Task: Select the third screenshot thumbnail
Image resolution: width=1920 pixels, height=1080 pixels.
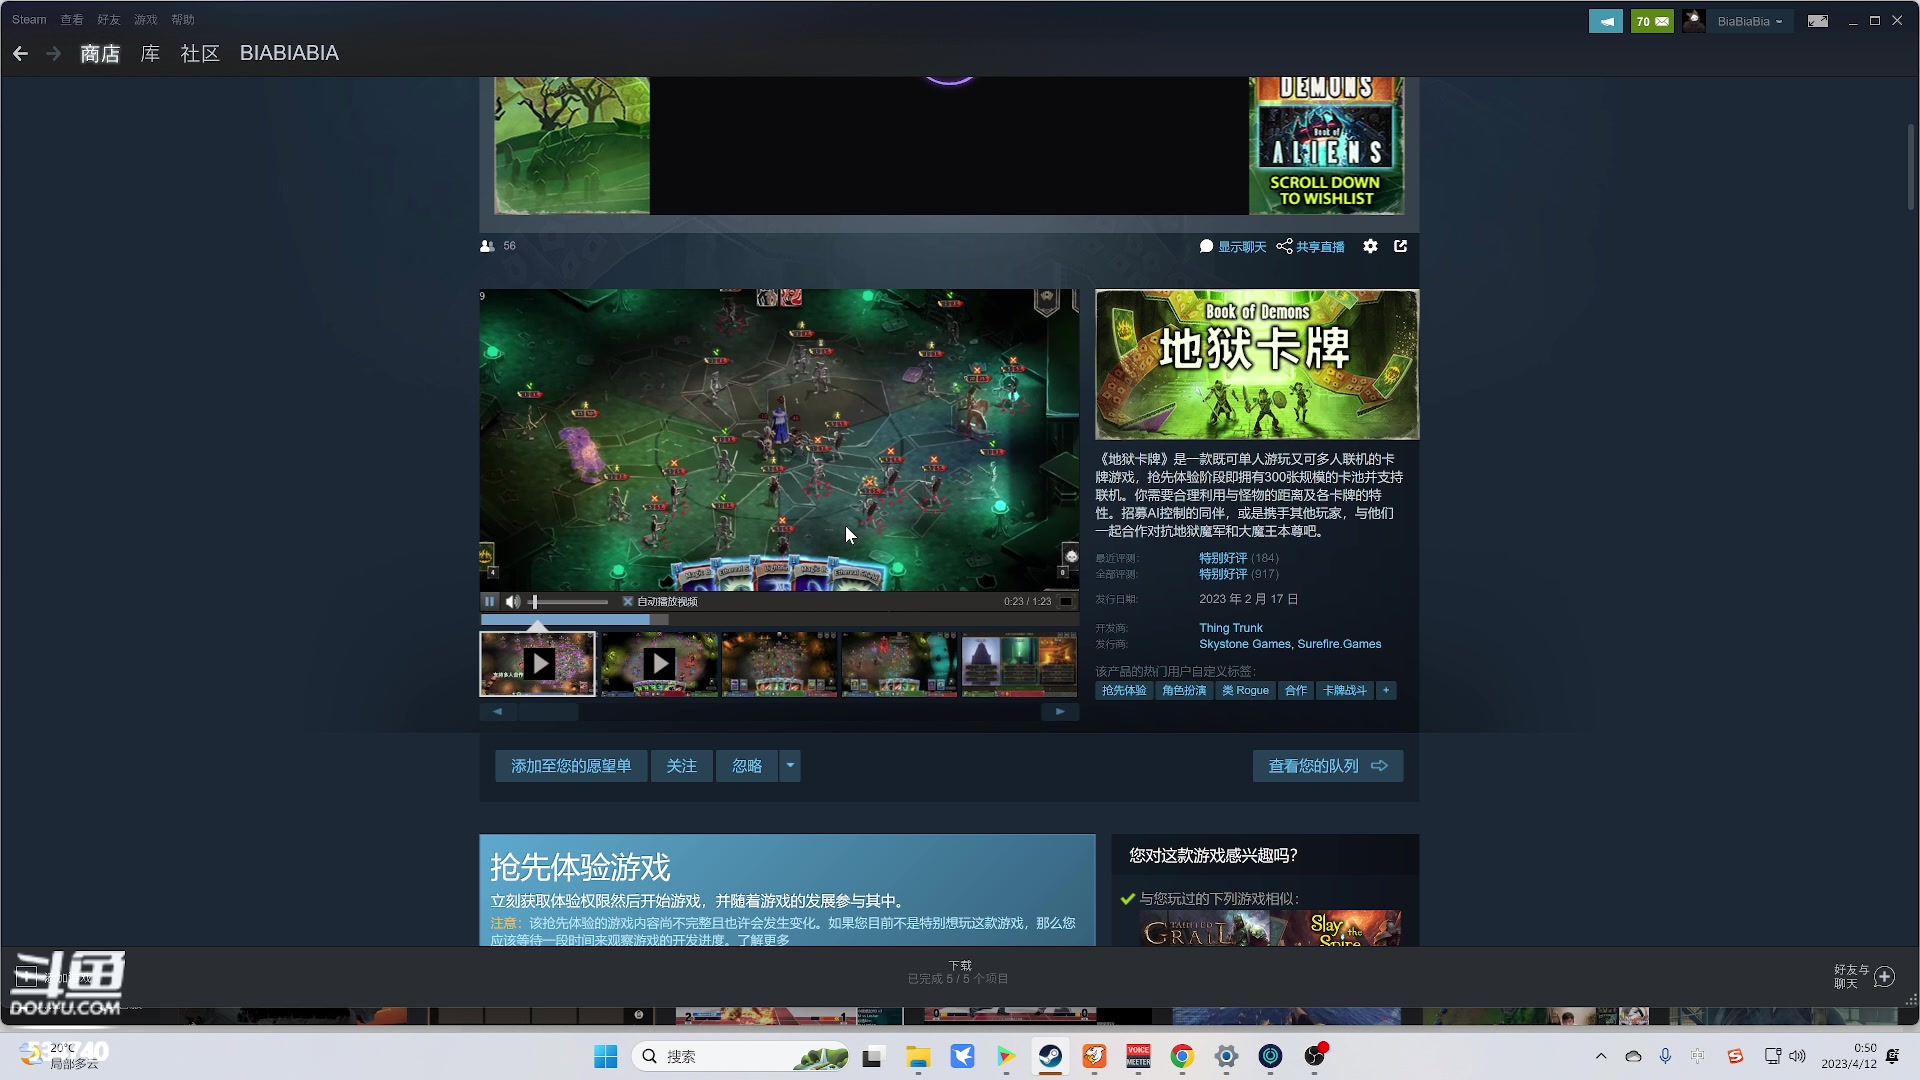Action: click(x=779, y=664)
